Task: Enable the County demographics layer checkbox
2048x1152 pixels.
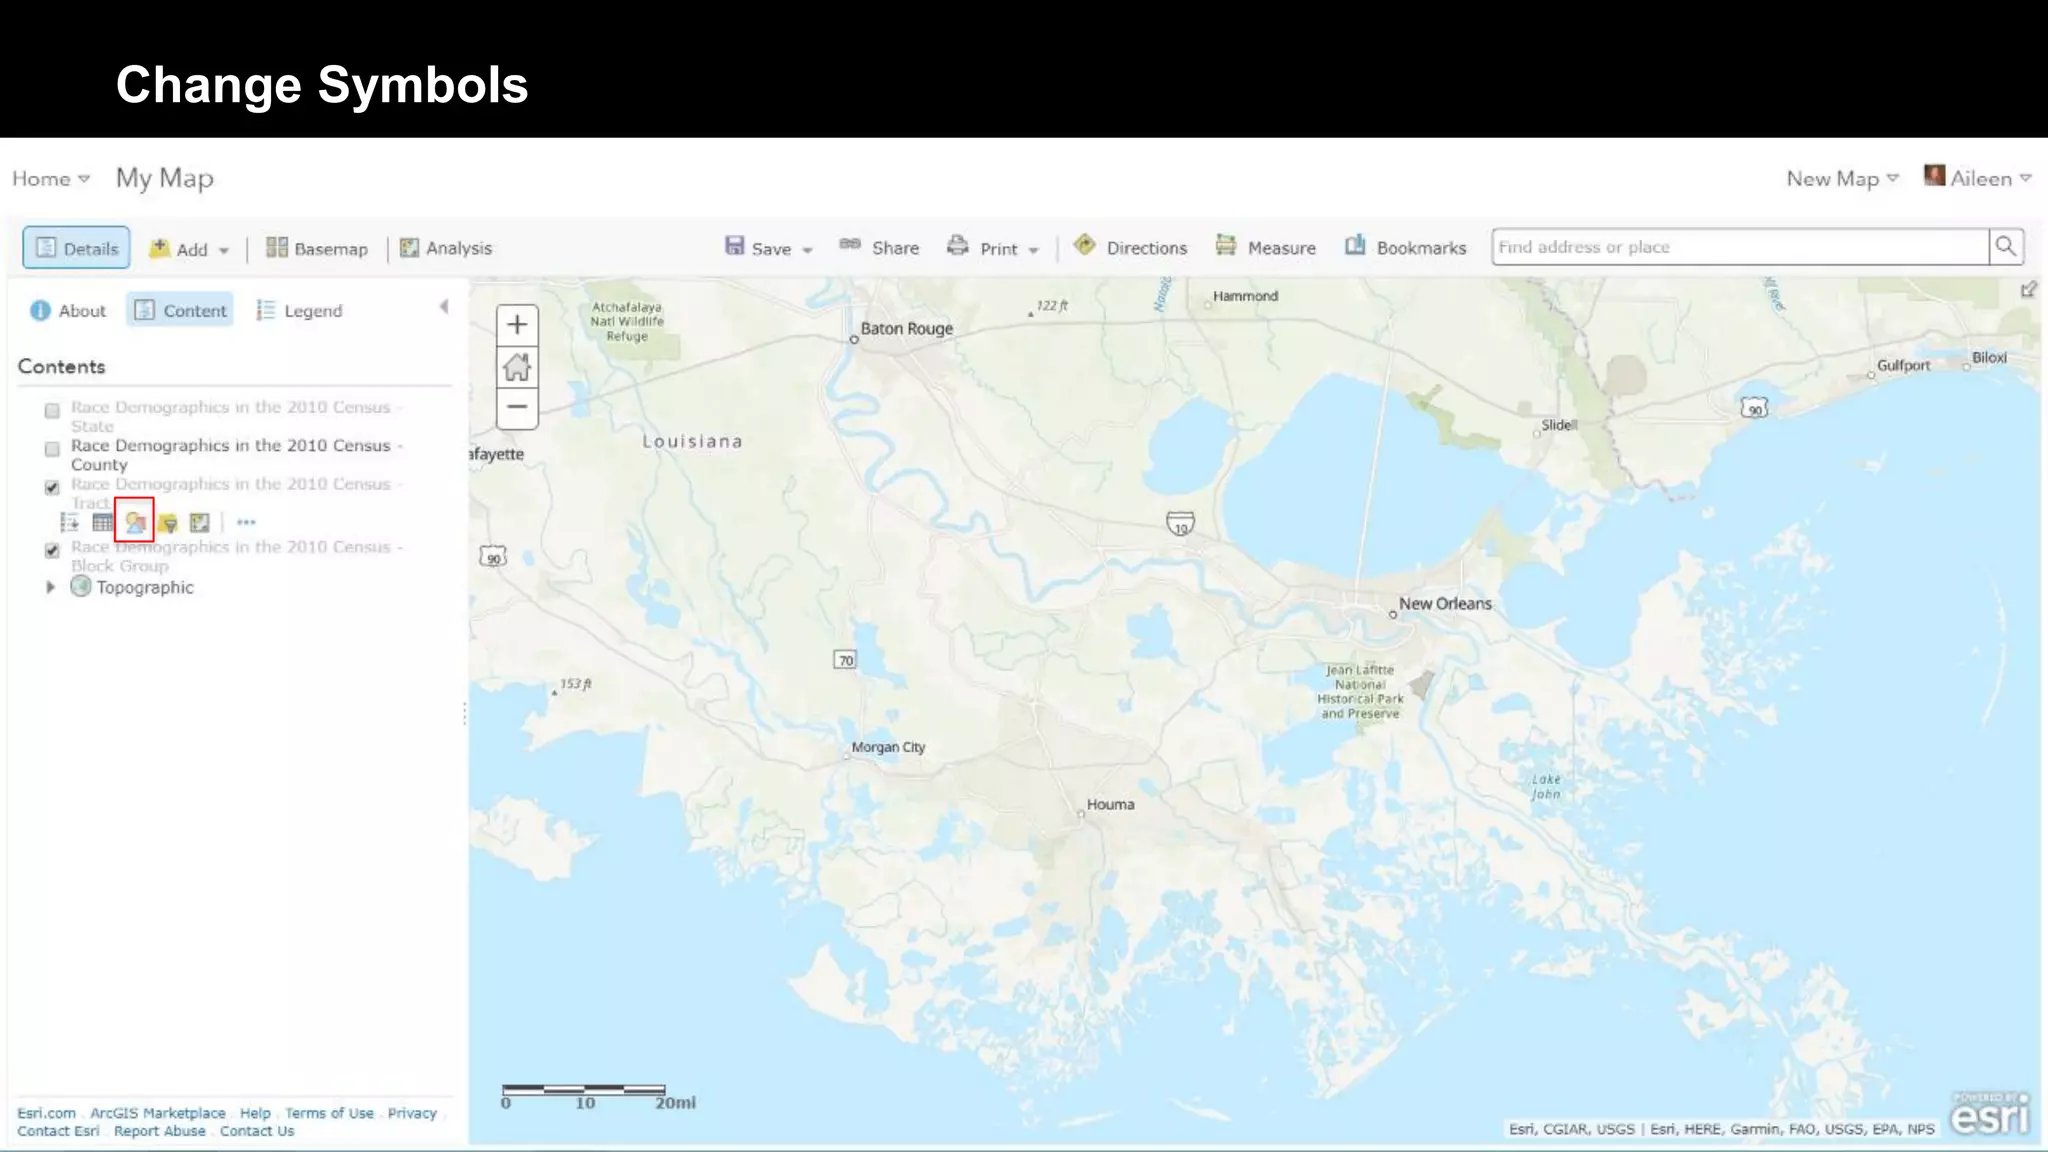Action: coord(52,449)
